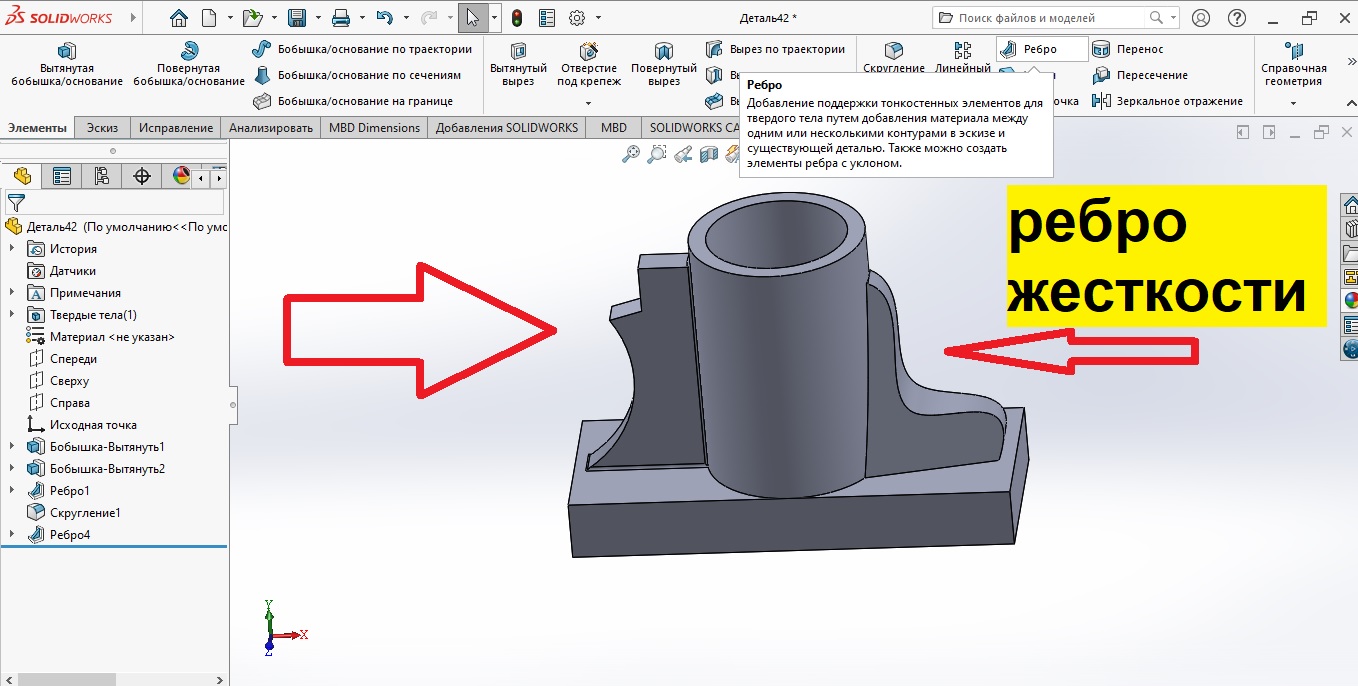
Task: Open Options via the gear icon
Action: pos(577,18)
